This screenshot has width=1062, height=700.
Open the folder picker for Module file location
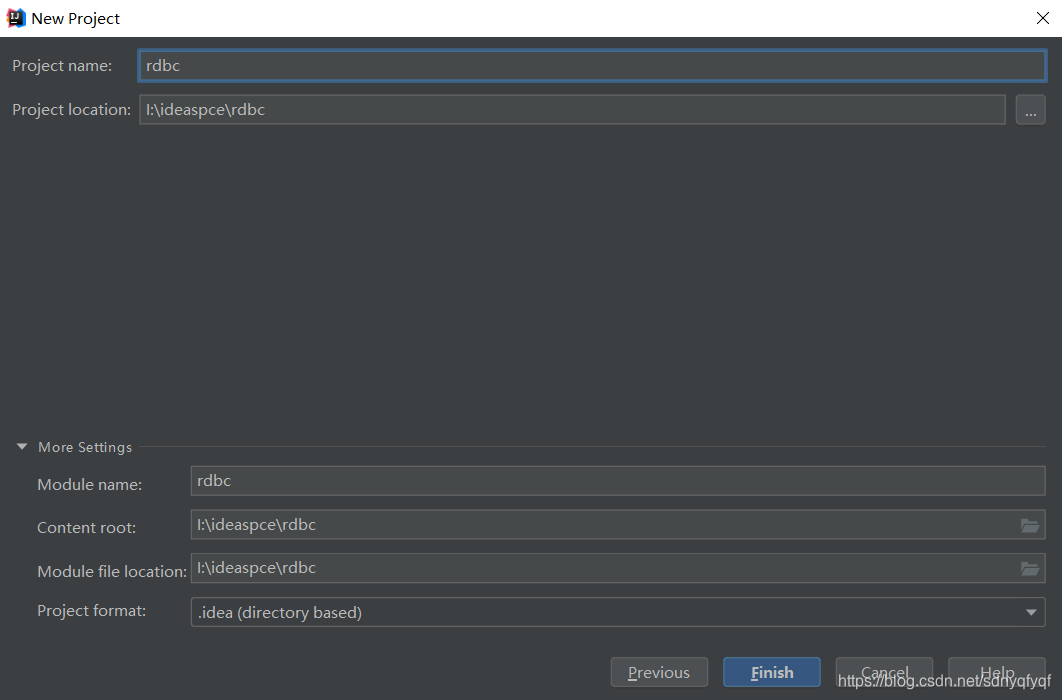click(x=1030, y=568)
